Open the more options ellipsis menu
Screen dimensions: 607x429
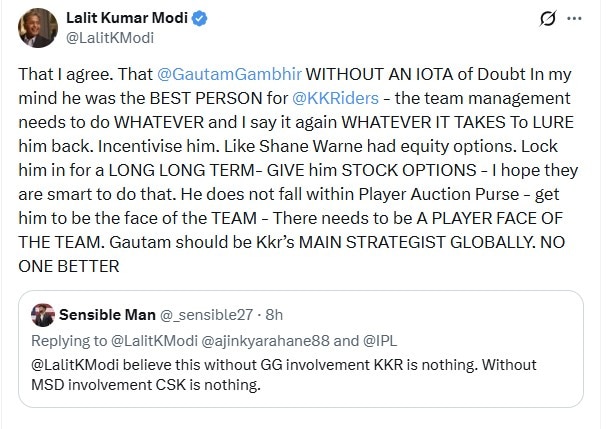(576, 18)
